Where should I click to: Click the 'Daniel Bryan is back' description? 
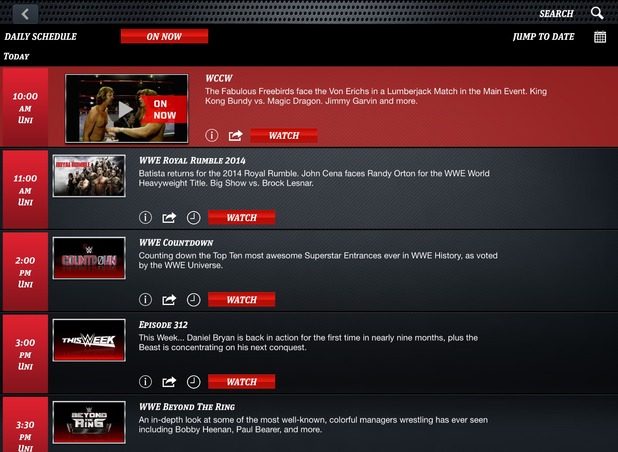[x=308, y=342]
